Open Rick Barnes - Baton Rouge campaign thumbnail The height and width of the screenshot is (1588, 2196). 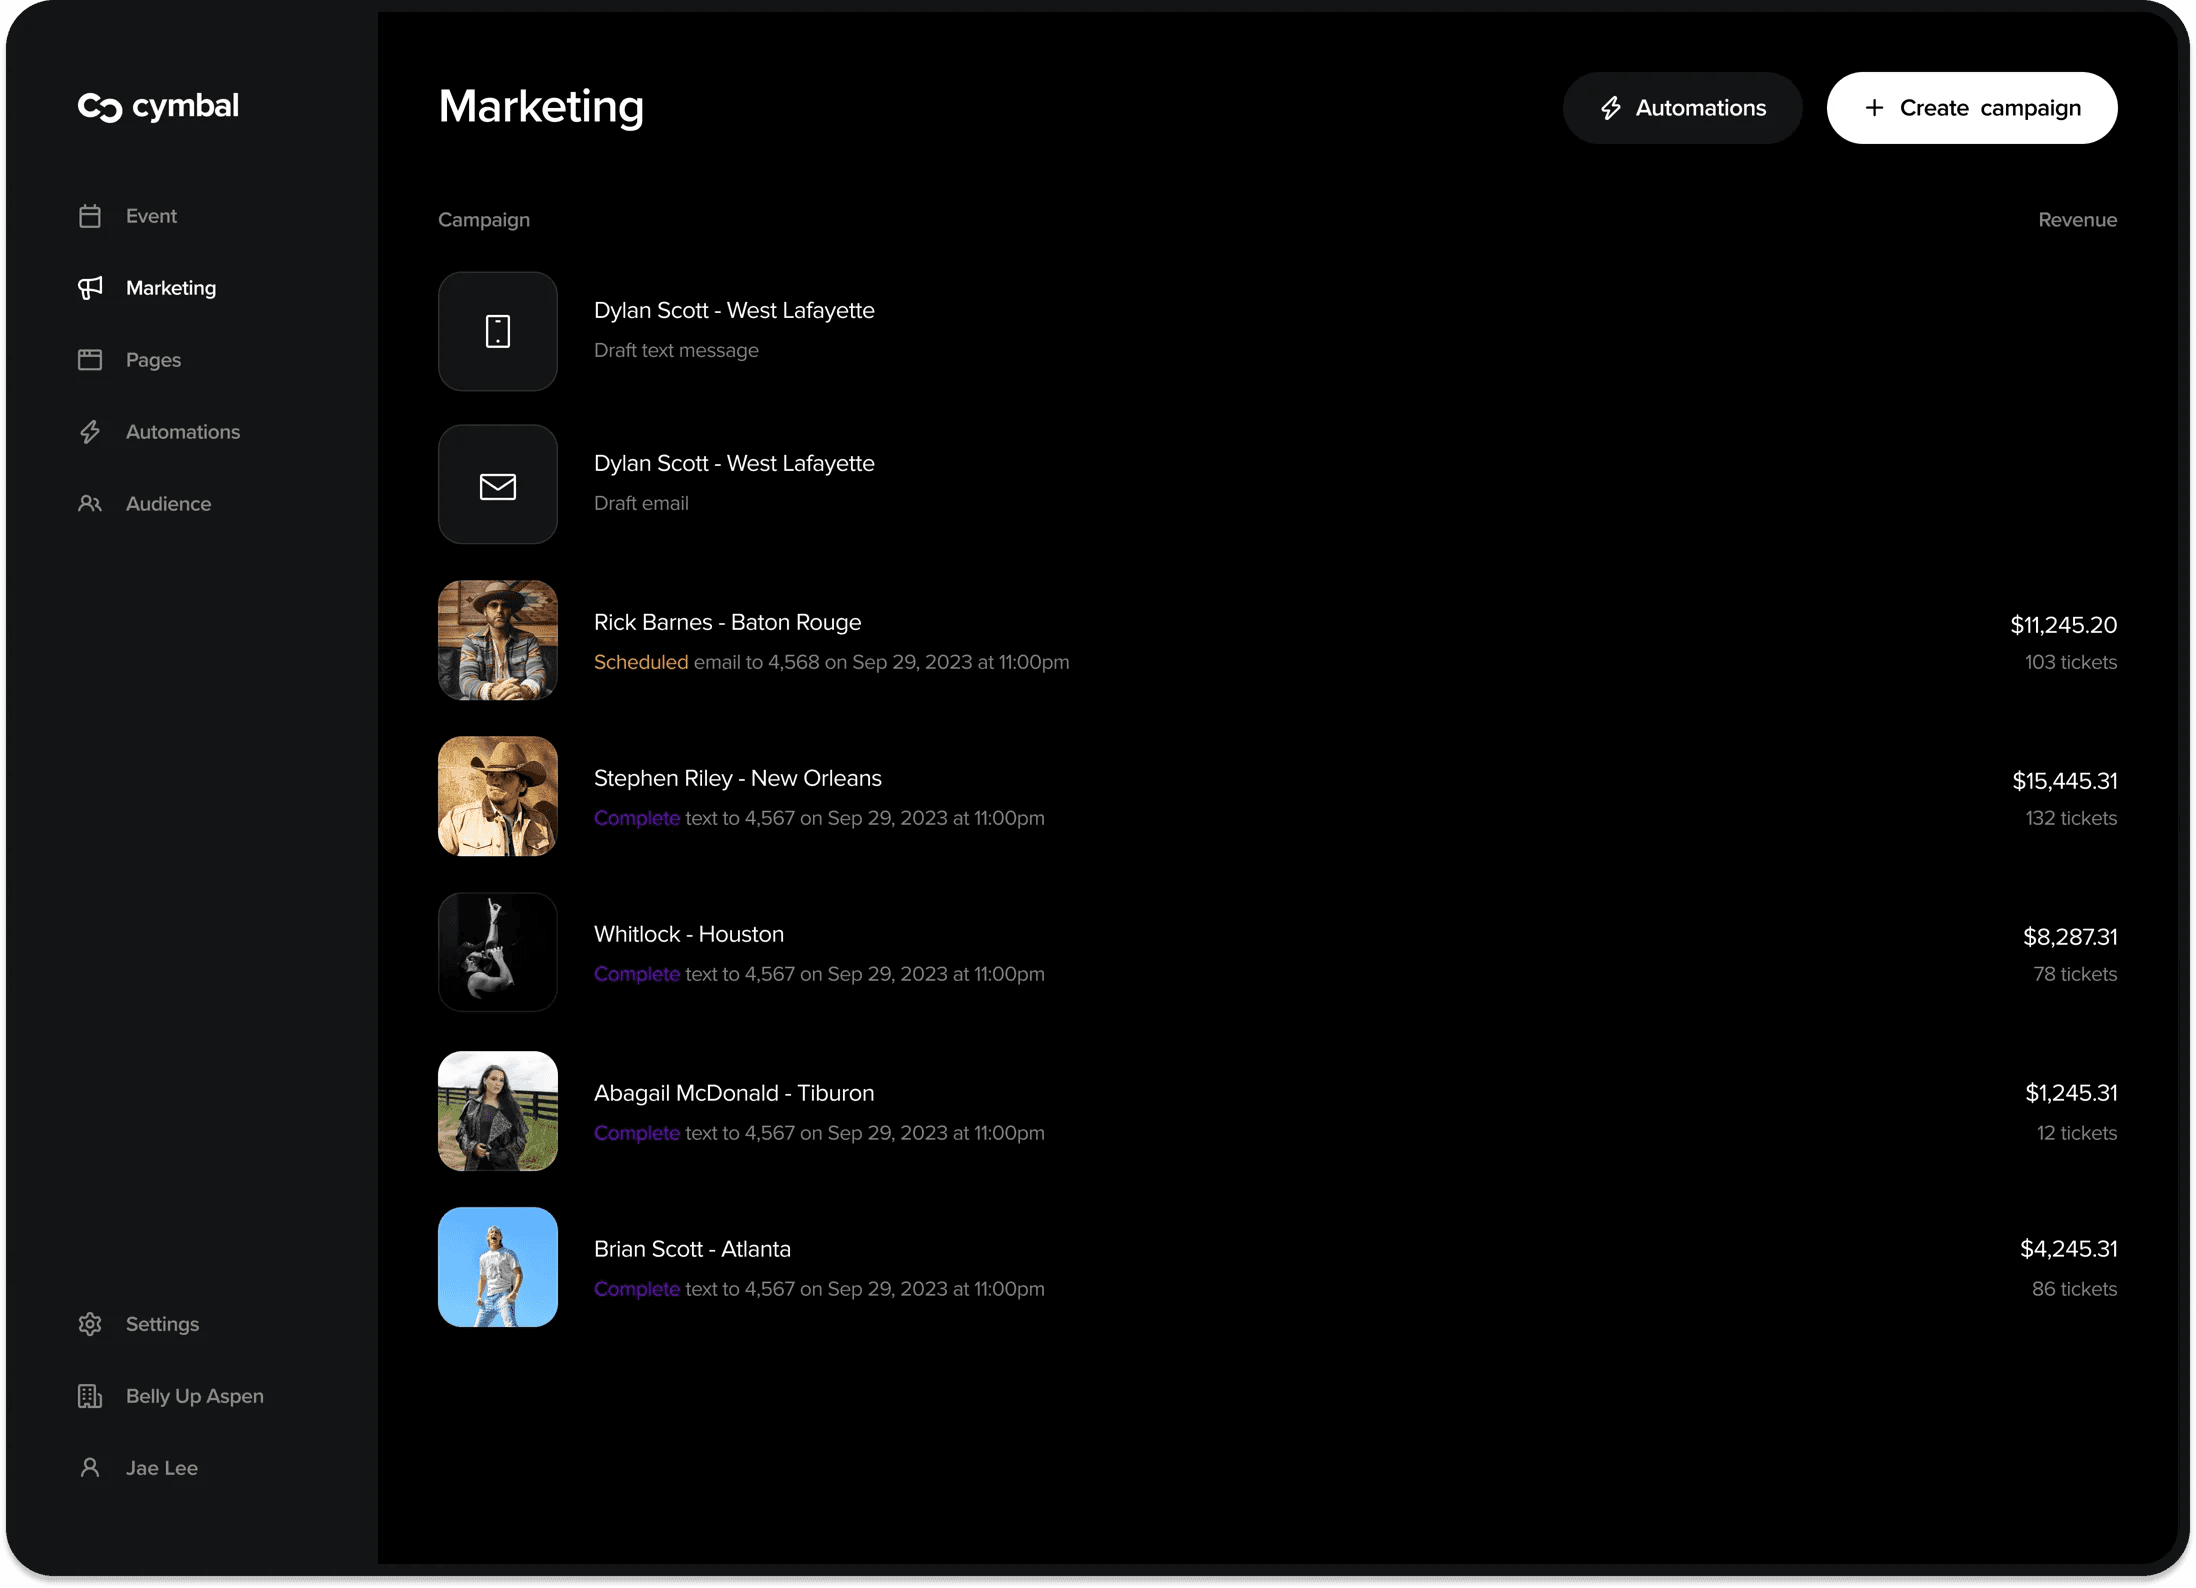[x=498, y=640]
